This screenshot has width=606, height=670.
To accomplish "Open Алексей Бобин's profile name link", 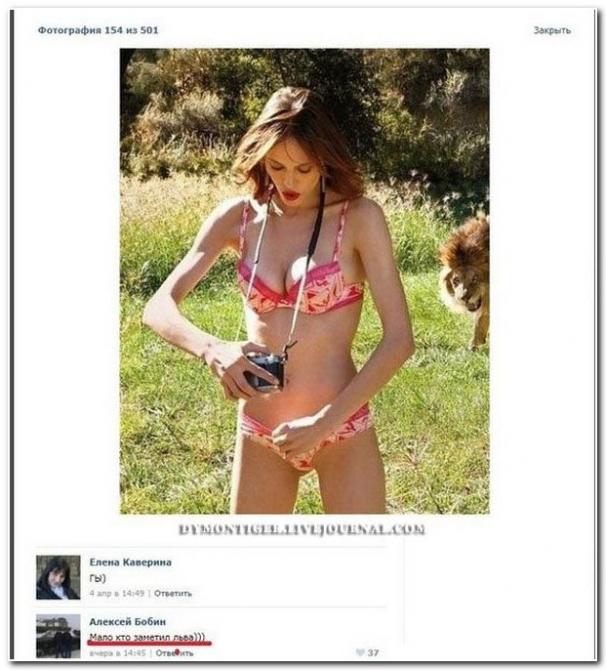I will coord(127,622).
